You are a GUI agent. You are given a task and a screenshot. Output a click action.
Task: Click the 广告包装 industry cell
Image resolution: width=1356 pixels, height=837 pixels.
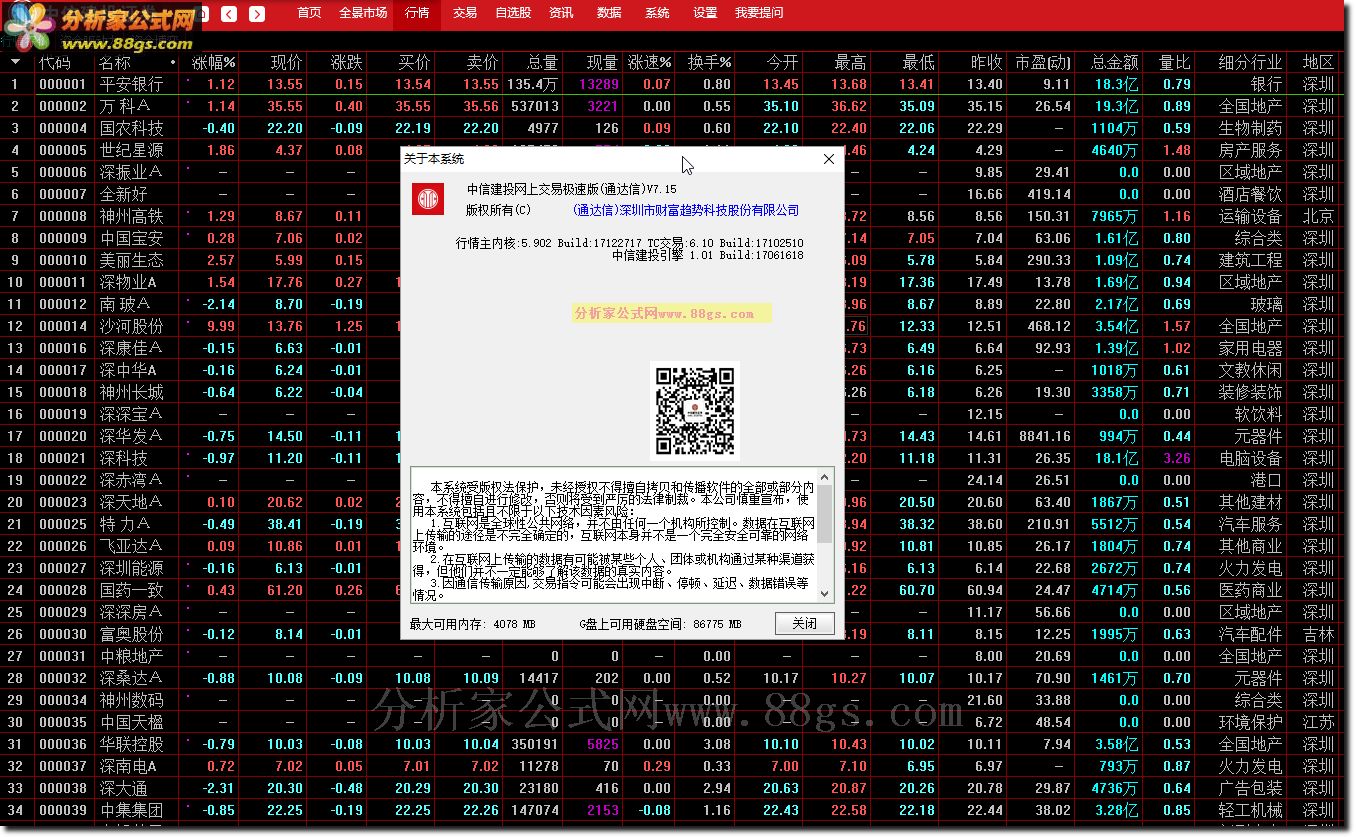1250,788
